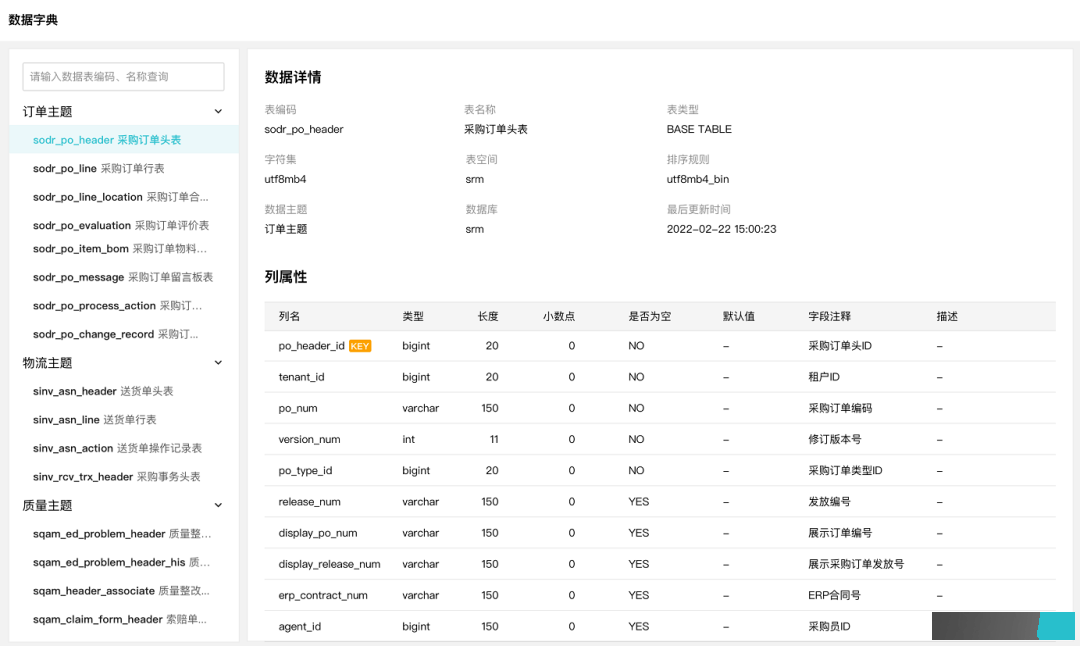Open sodr_po_line 采购订单行表
Viewport: 1080px width, 646px height.
[x=98, y=169]
